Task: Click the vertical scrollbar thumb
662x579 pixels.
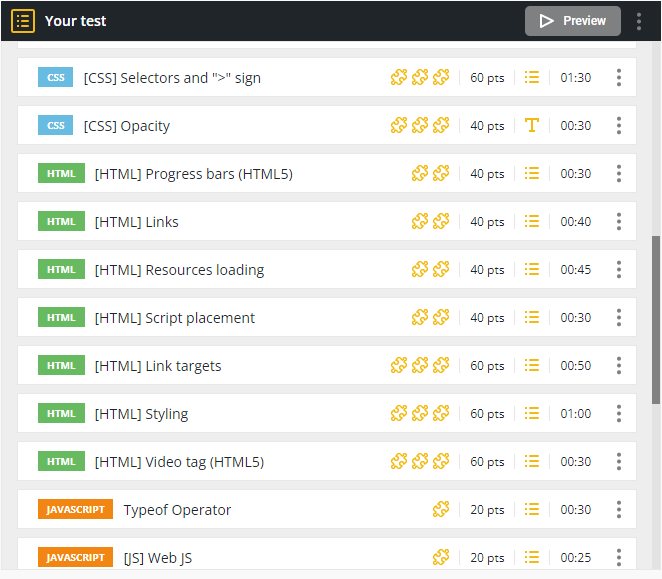Action: (656, 320)
